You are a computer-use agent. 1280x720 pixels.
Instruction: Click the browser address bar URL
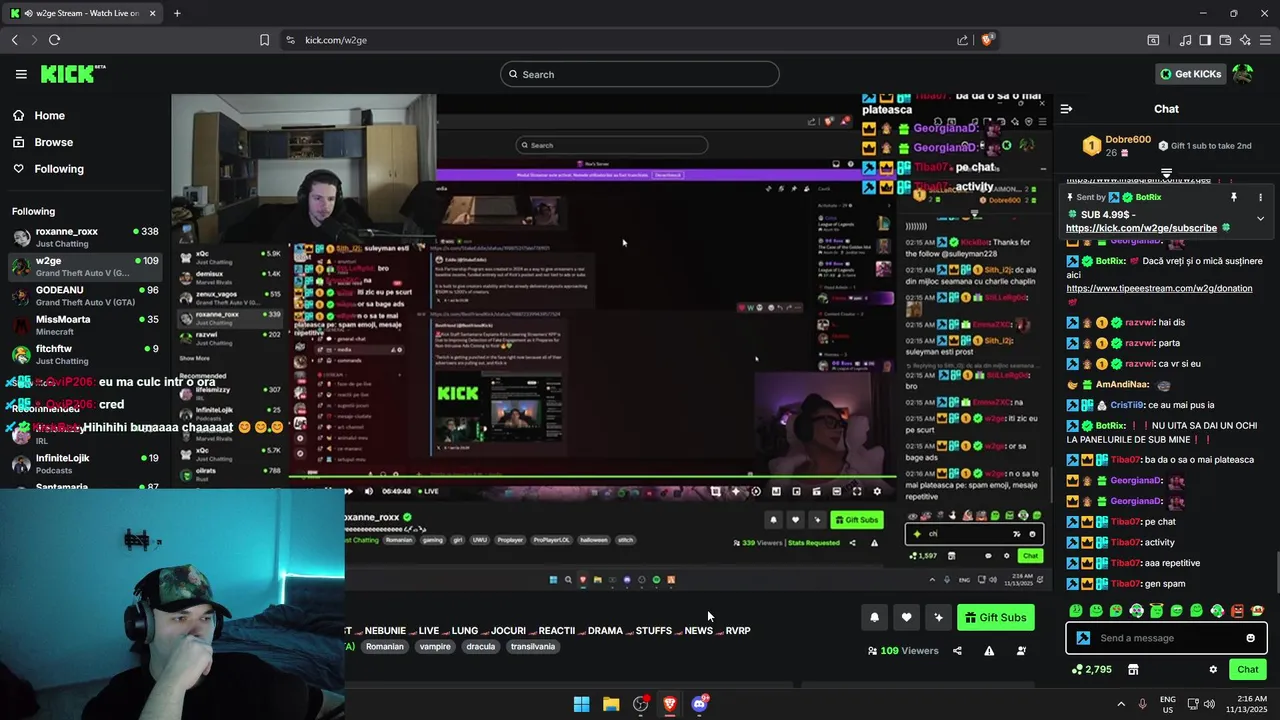336,40
